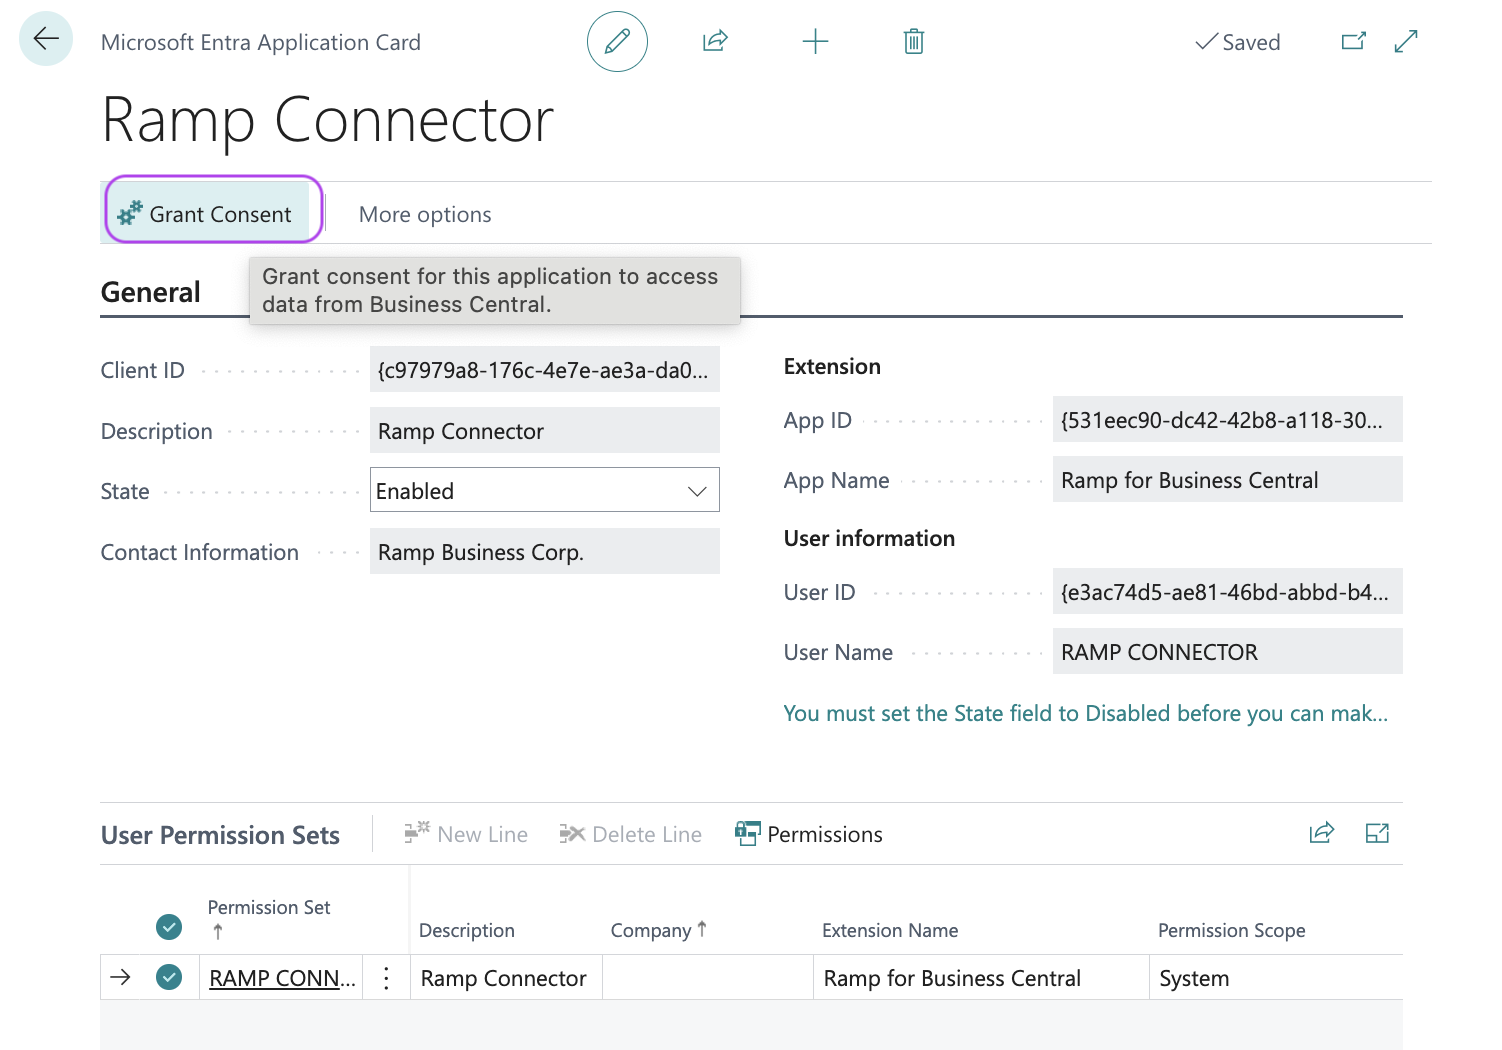
Task: Open row options three-dot menu
Action: click(x=386, y=978)
